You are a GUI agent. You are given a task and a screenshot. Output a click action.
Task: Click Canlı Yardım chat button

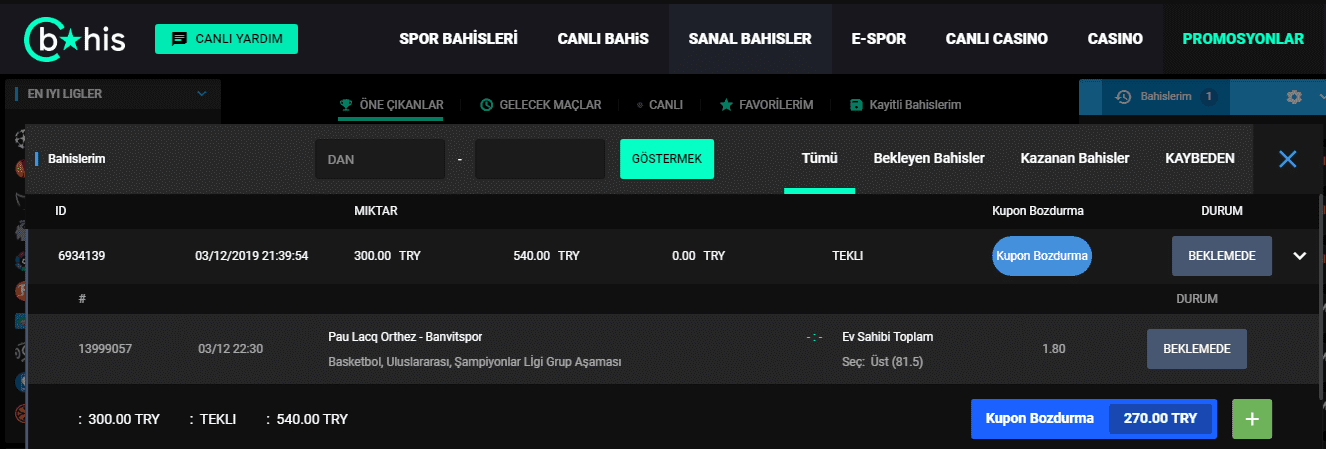pos(226,39)
